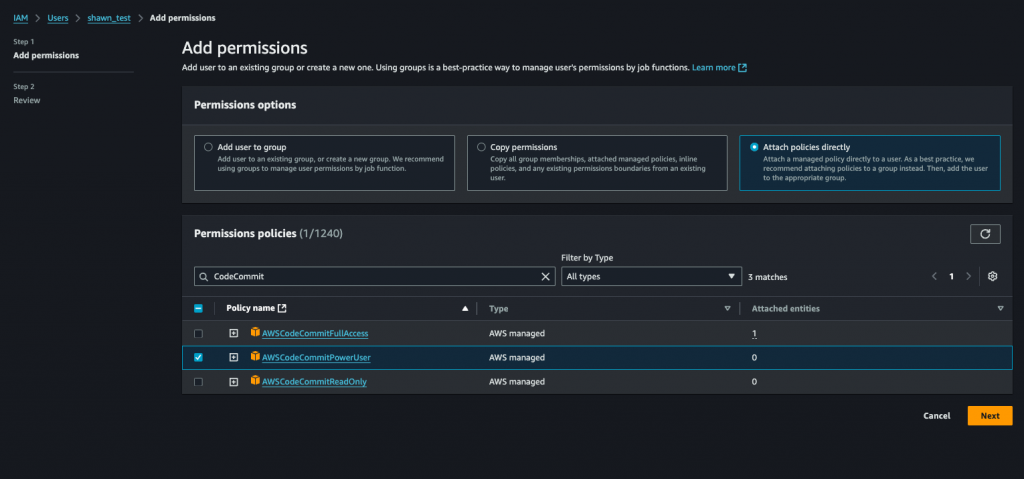The image size is (1024, 479).
Task: Click the refresh policies icon button
Action: tap(985, 233)
